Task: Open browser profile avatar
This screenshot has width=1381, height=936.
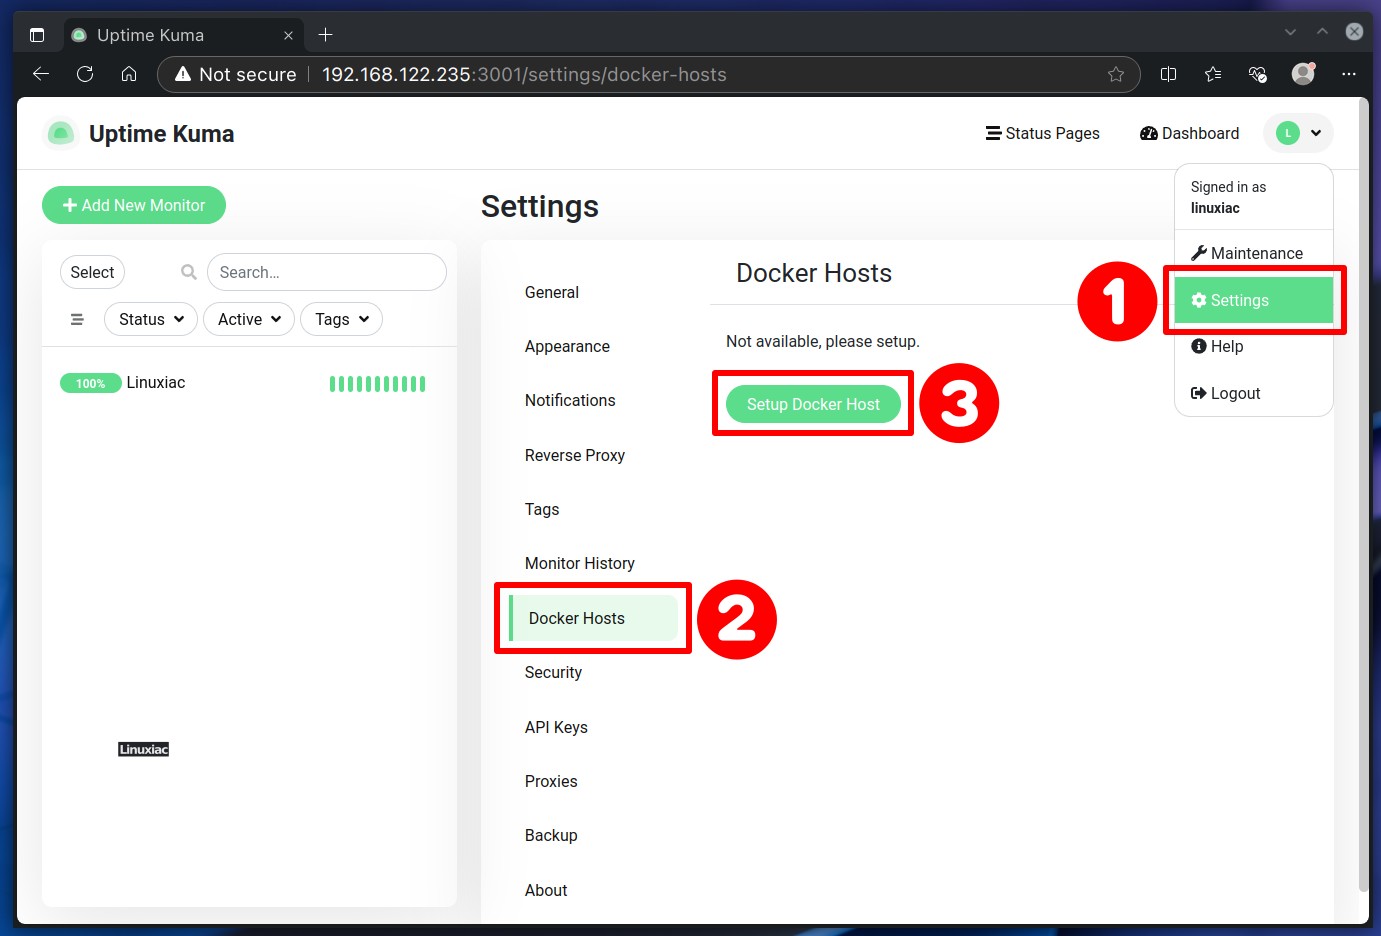Action: point(1303,74)
